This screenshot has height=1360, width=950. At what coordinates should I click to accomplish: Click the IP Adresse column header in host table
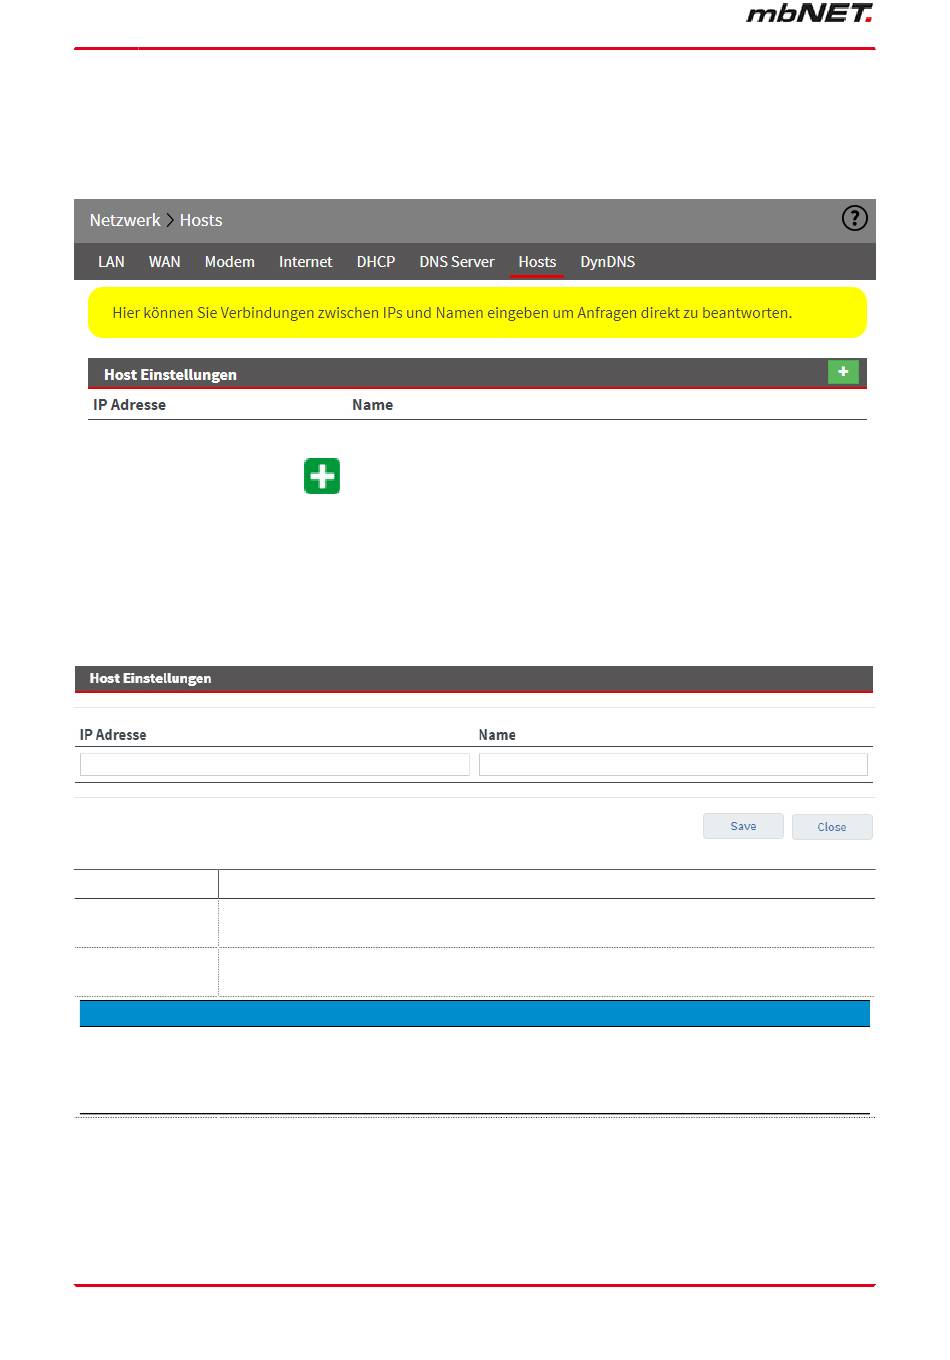tap(129, 405)
